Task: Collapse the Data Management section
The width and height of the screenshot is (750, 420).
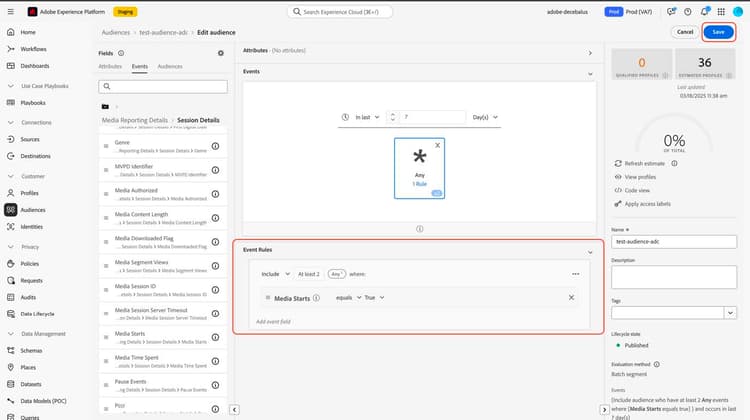Action: (x=11, y=334)
